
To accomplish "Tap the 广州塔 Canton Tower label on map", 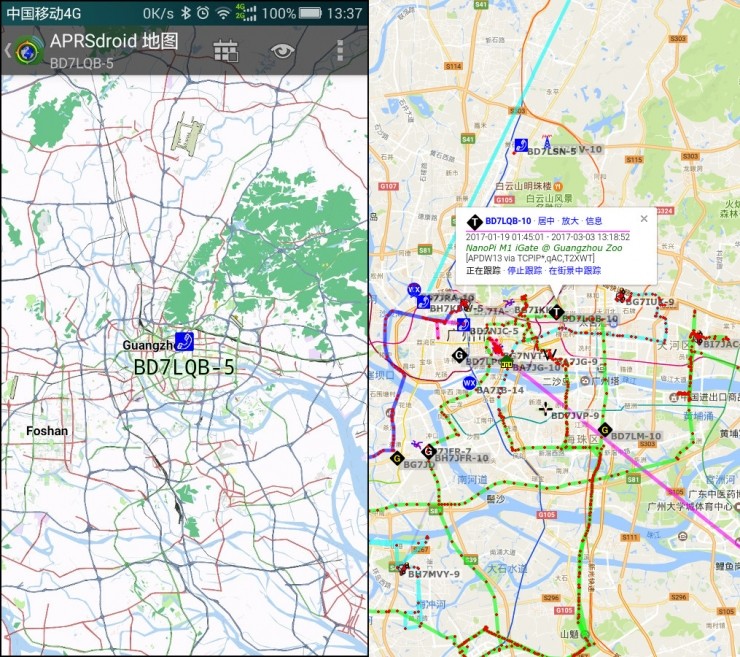I will (x=605, y=380).
